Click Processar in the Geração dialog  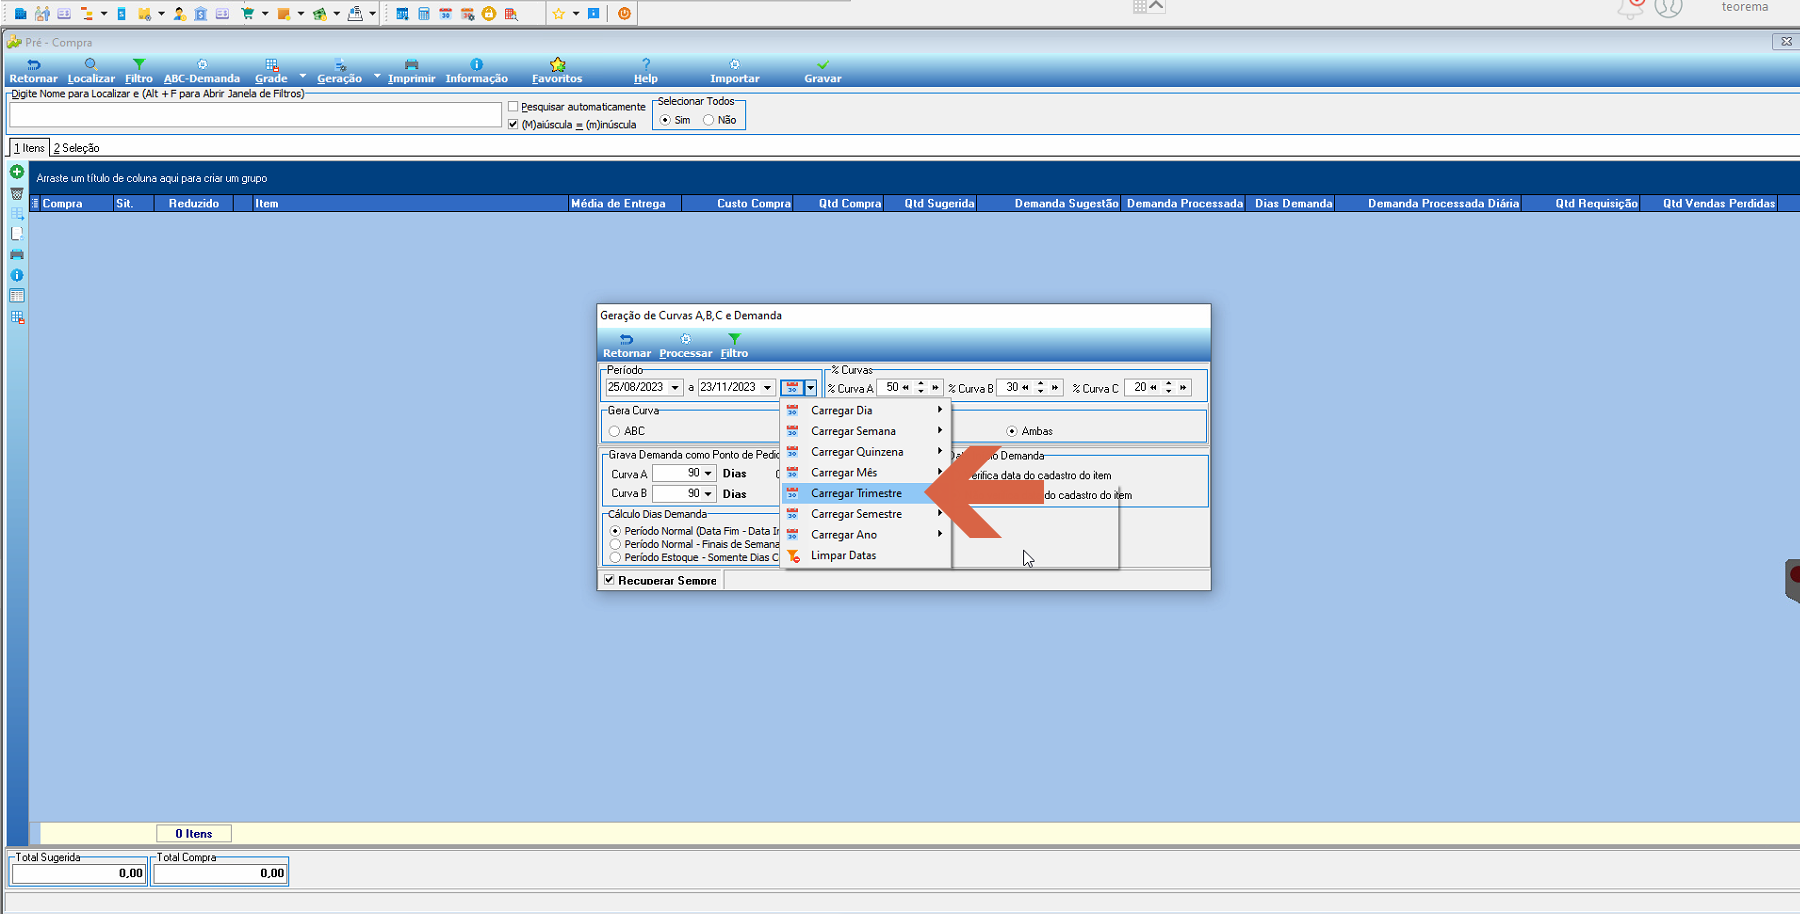[x=685, y=346]
